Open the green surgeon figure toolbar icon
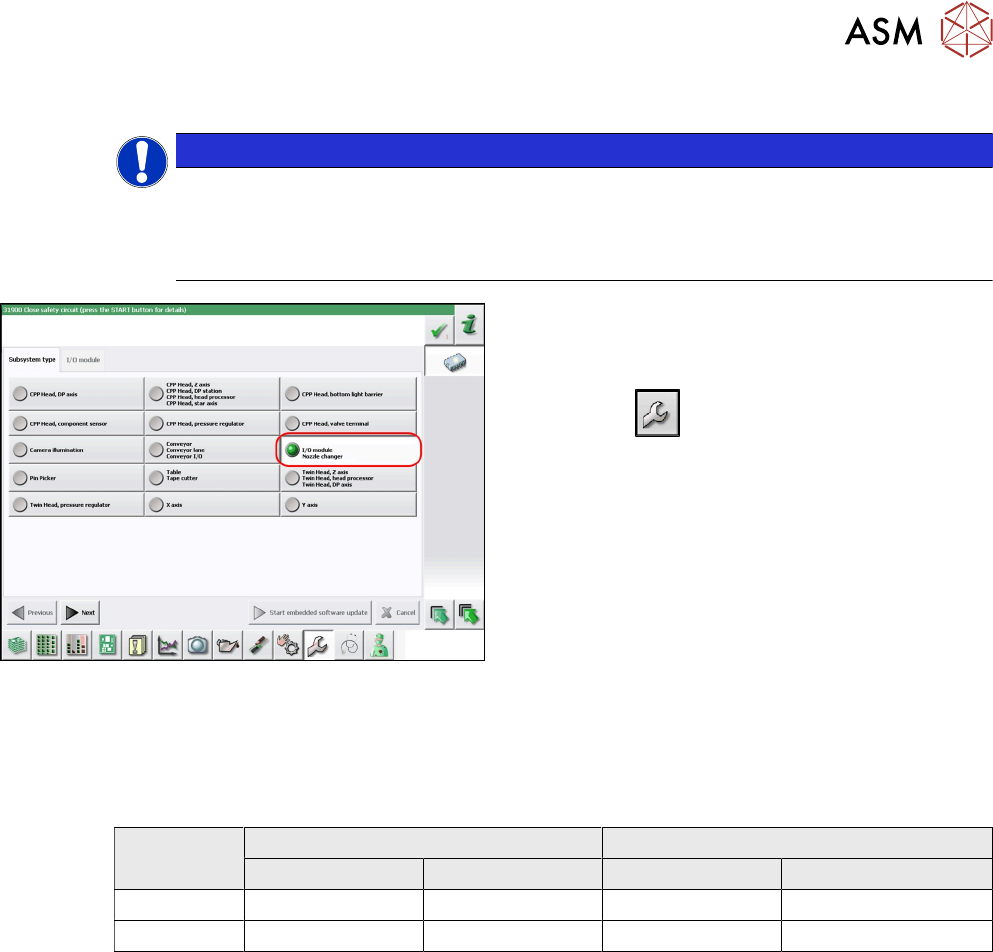Viewport: 993px width, 952px height. point(379,645)
